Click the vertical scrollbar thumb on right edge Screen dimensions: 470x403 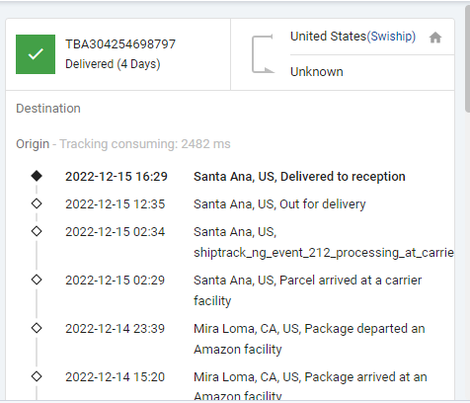467,59
